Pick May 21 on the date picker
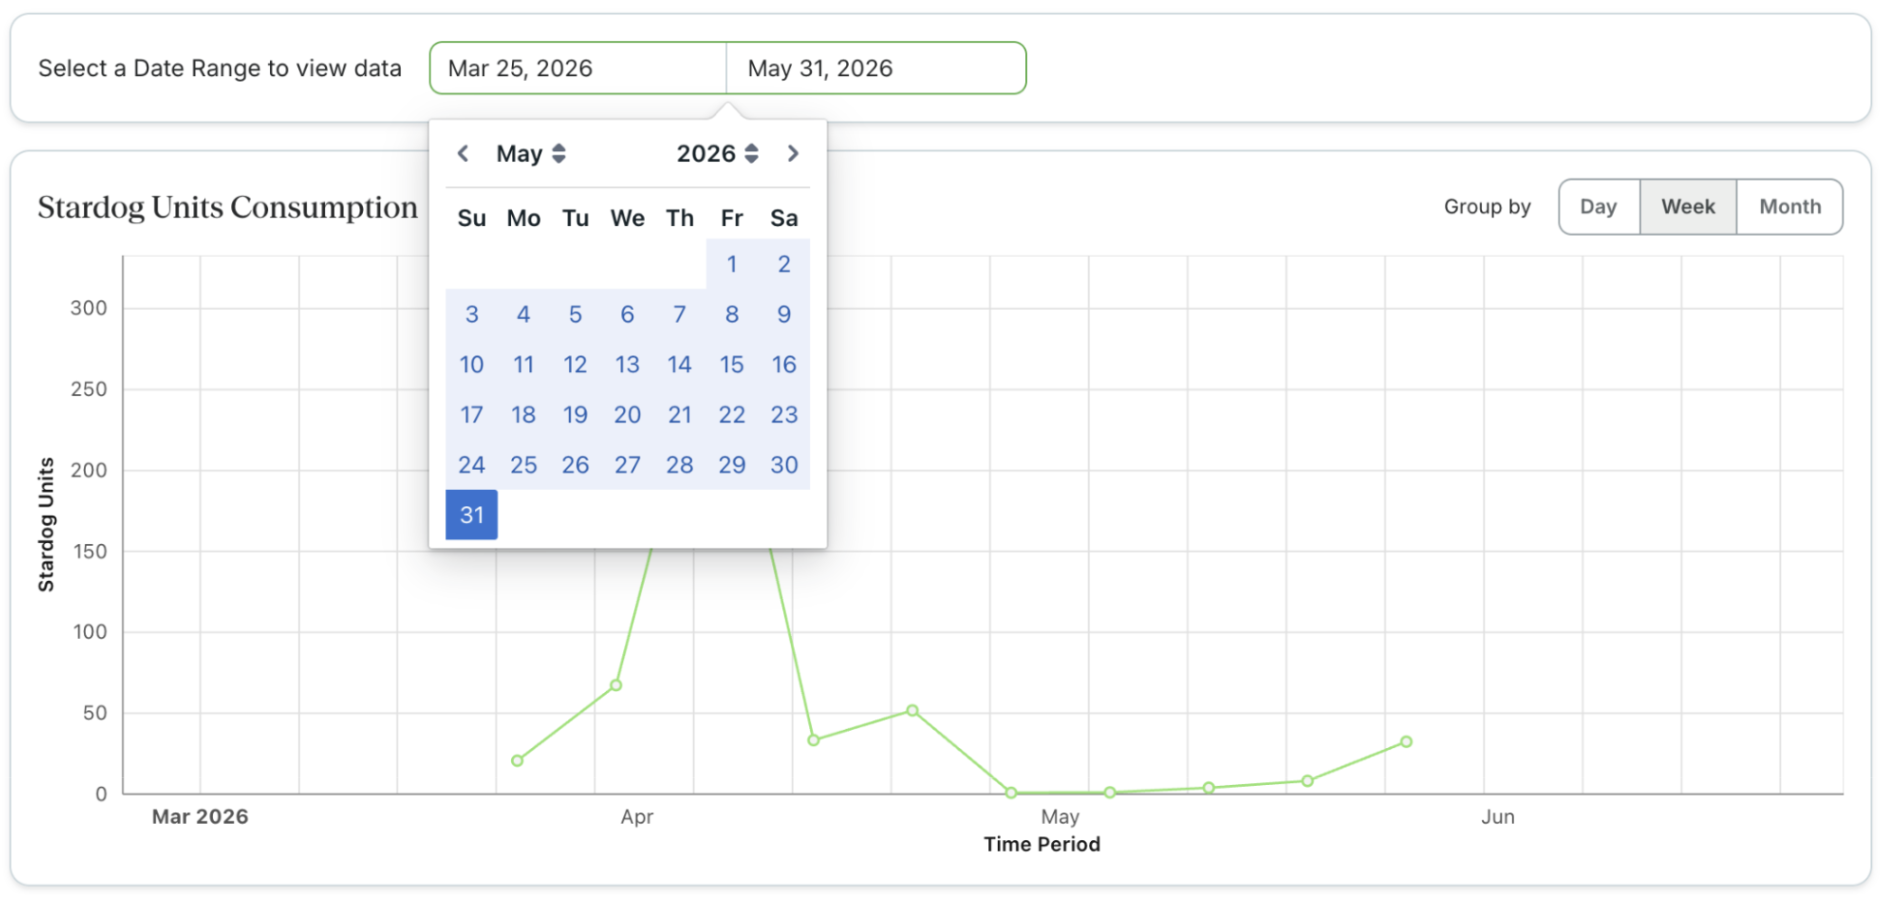 (x=680, y=414)
